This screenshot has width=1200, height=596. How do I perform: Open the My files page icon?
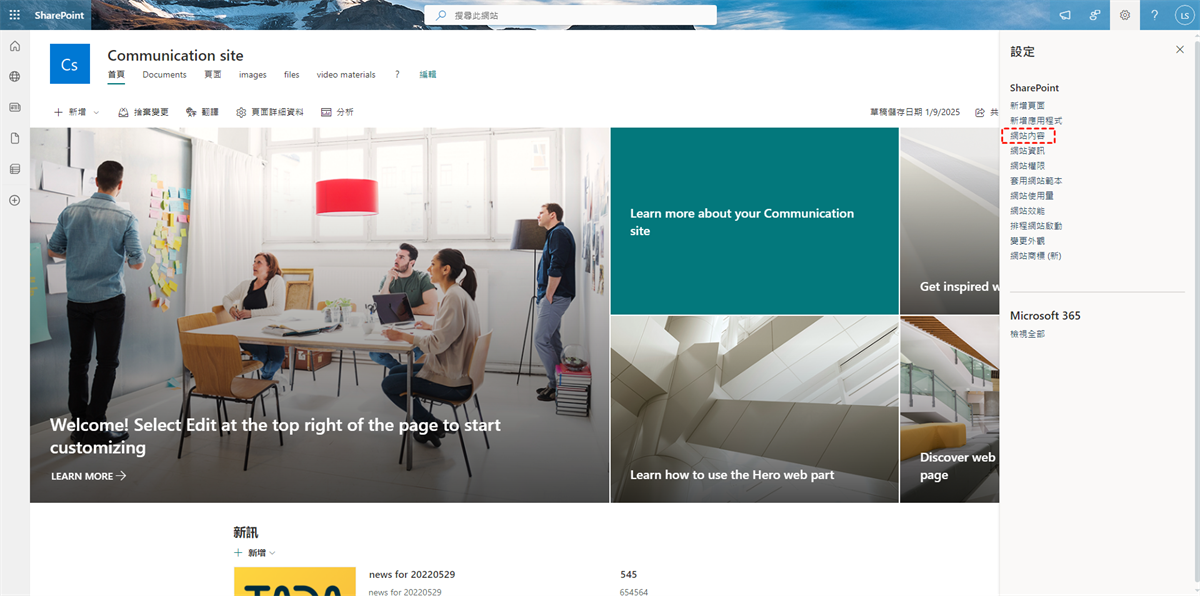click(14, 138)
